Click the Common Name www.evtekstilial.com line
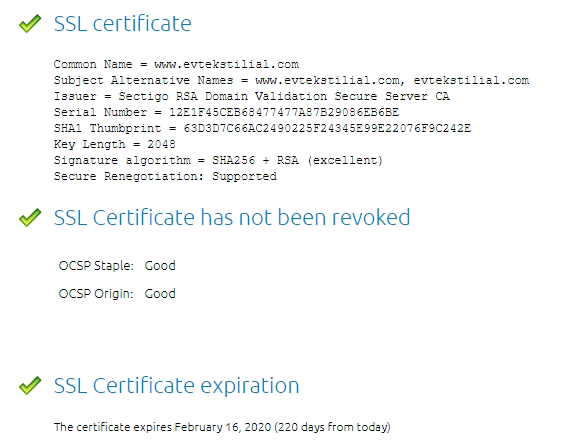 (x=176, y=64)
